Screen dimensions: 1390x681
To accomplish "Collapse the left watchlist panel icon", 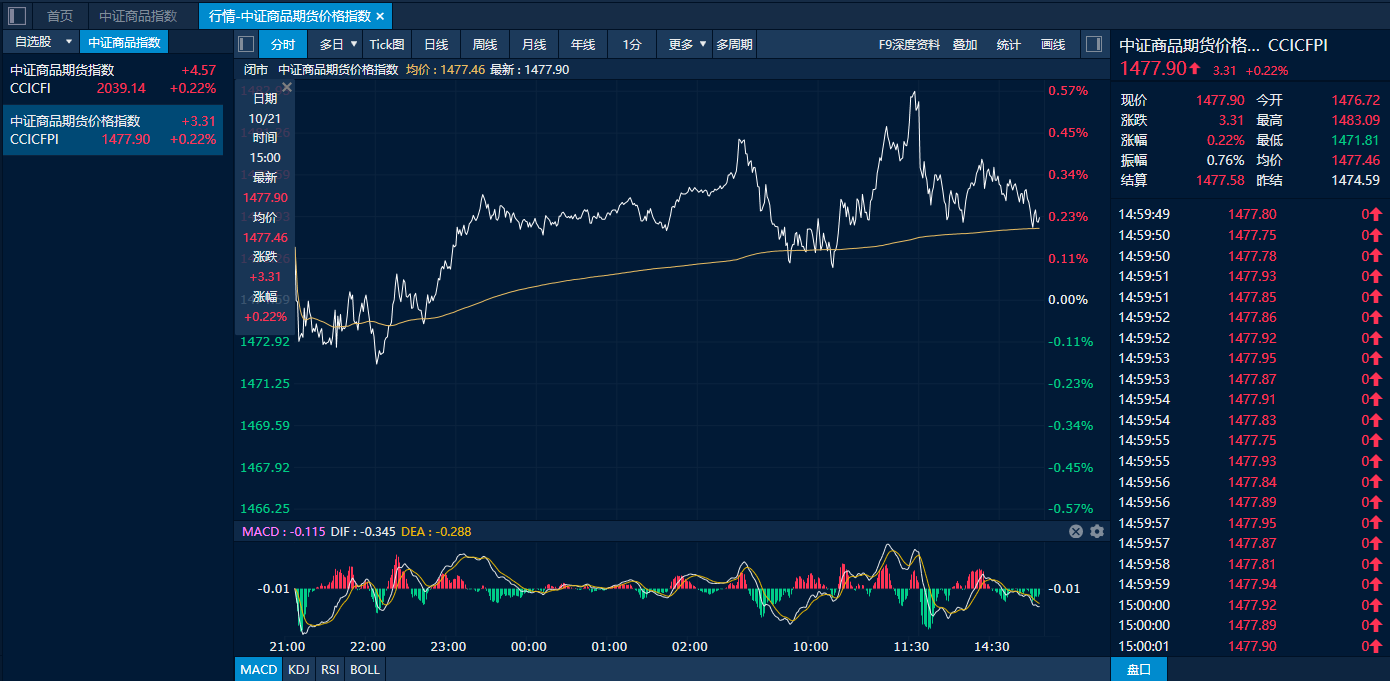I will coord(247,44).
